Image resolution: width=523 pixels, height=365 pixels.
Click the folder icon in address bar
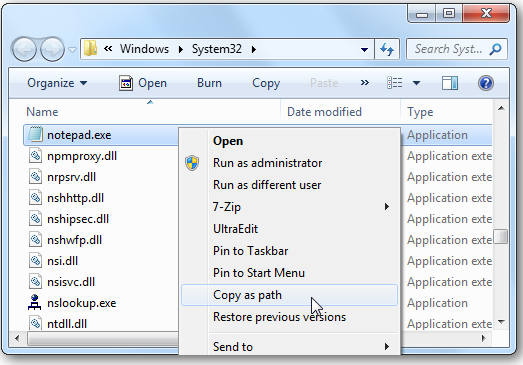pyautogui.click(x=90, y=49)
